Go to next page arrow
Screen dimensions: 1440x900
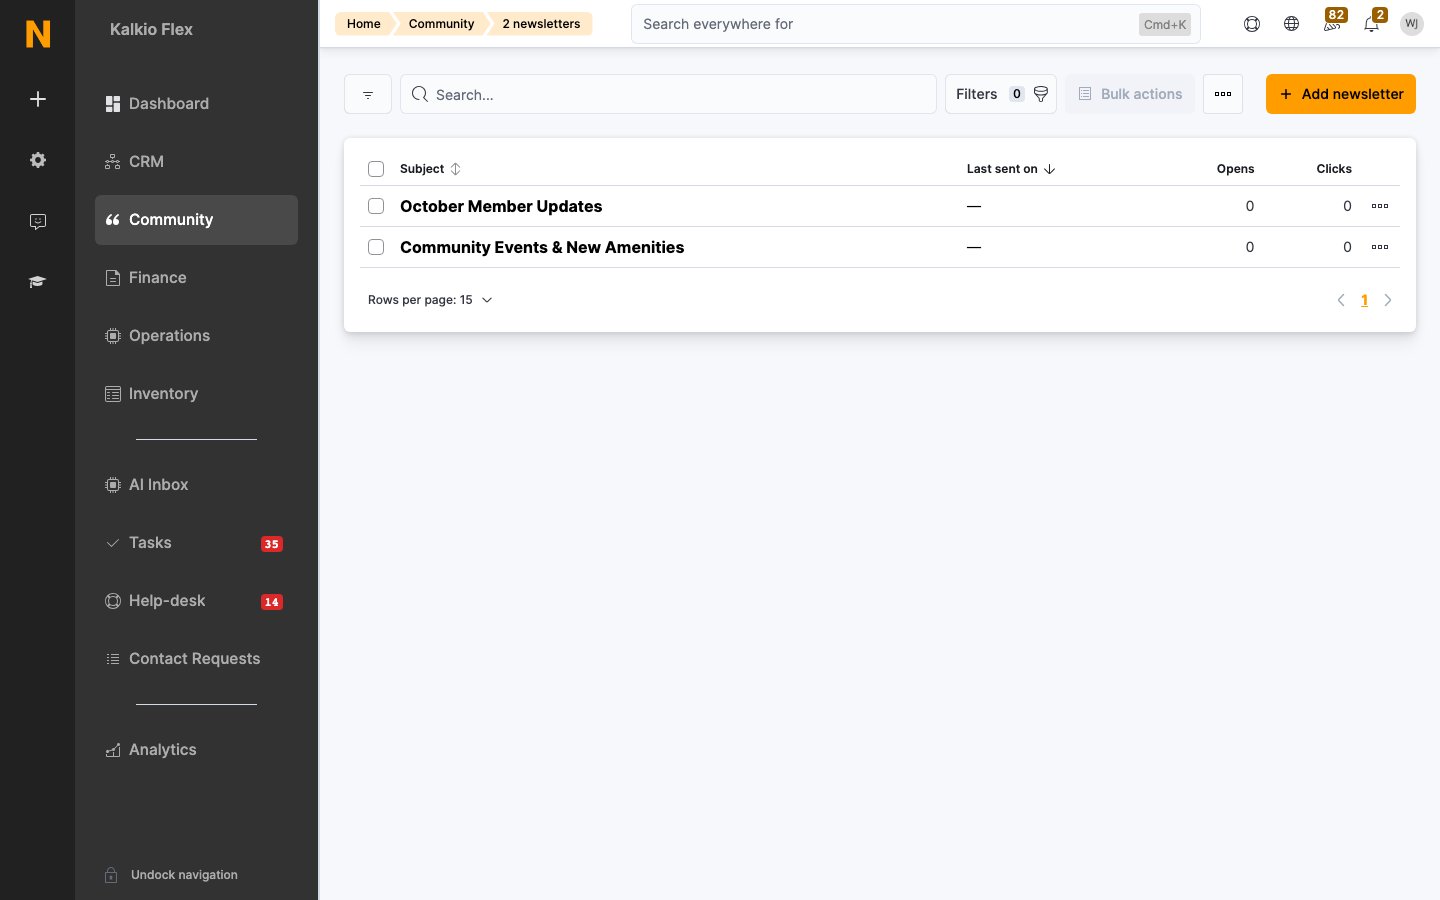1388,300
